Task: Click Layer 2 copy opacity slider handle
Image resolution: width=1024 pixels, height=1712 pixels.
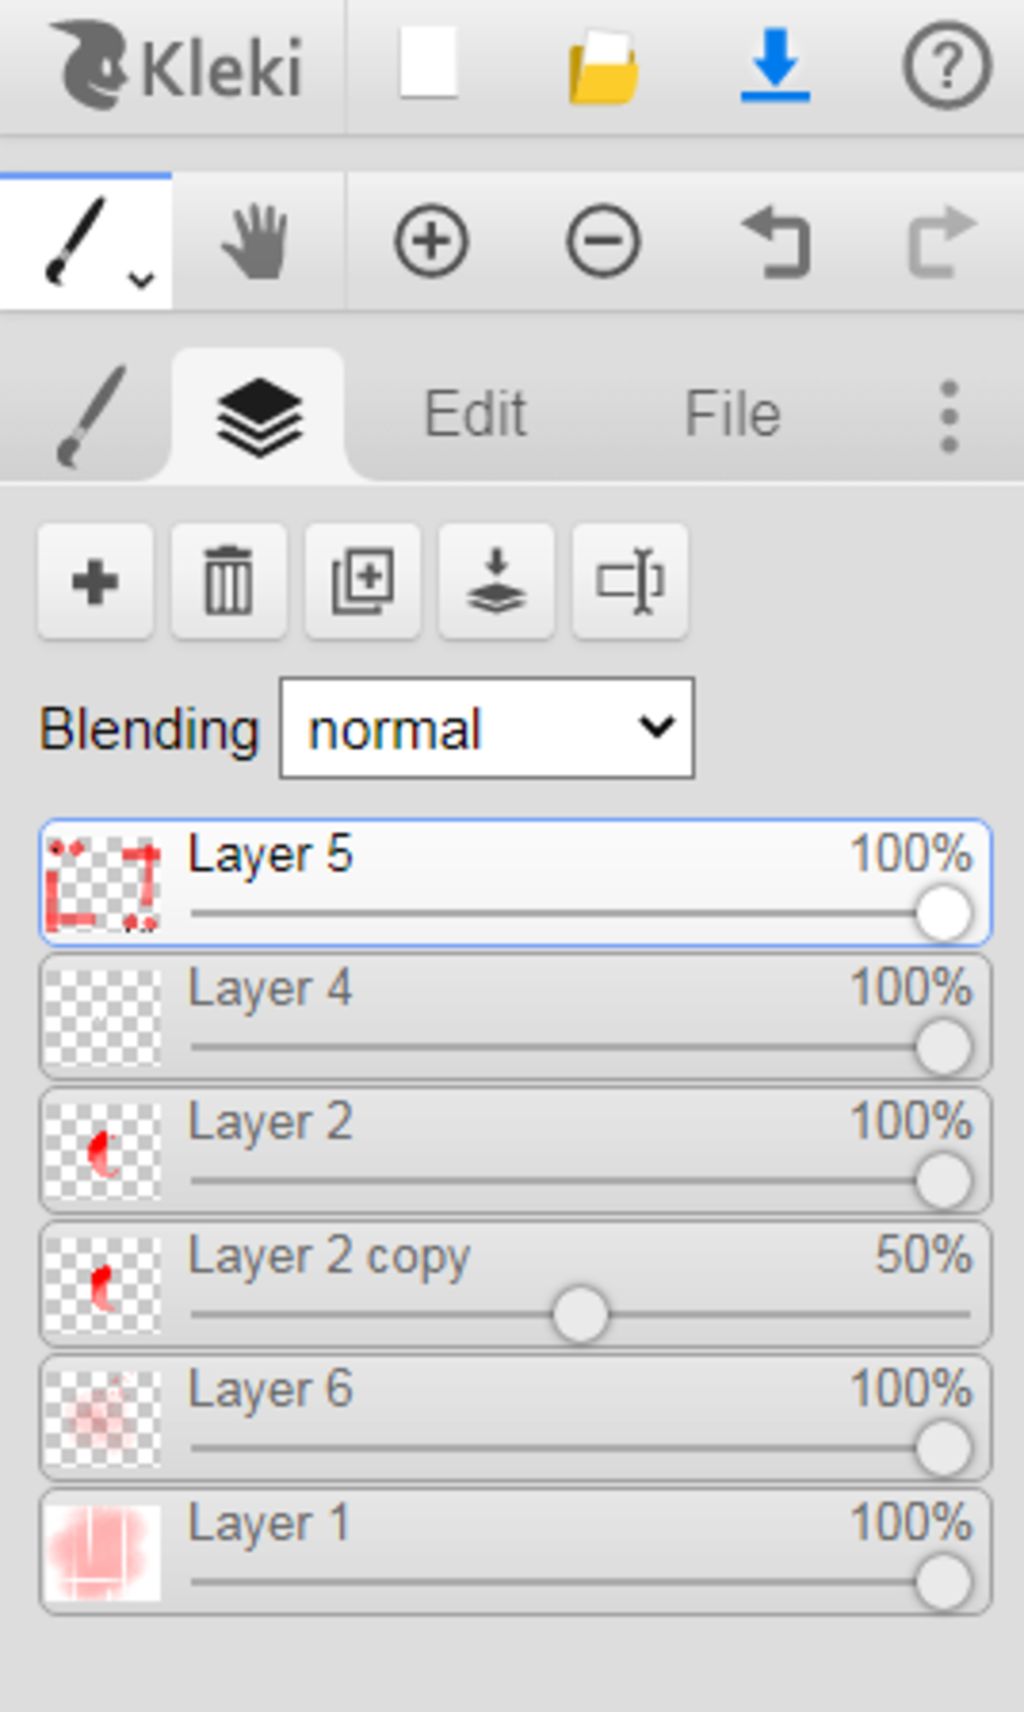Action: pyautogui.click(x=580, y=1314)
